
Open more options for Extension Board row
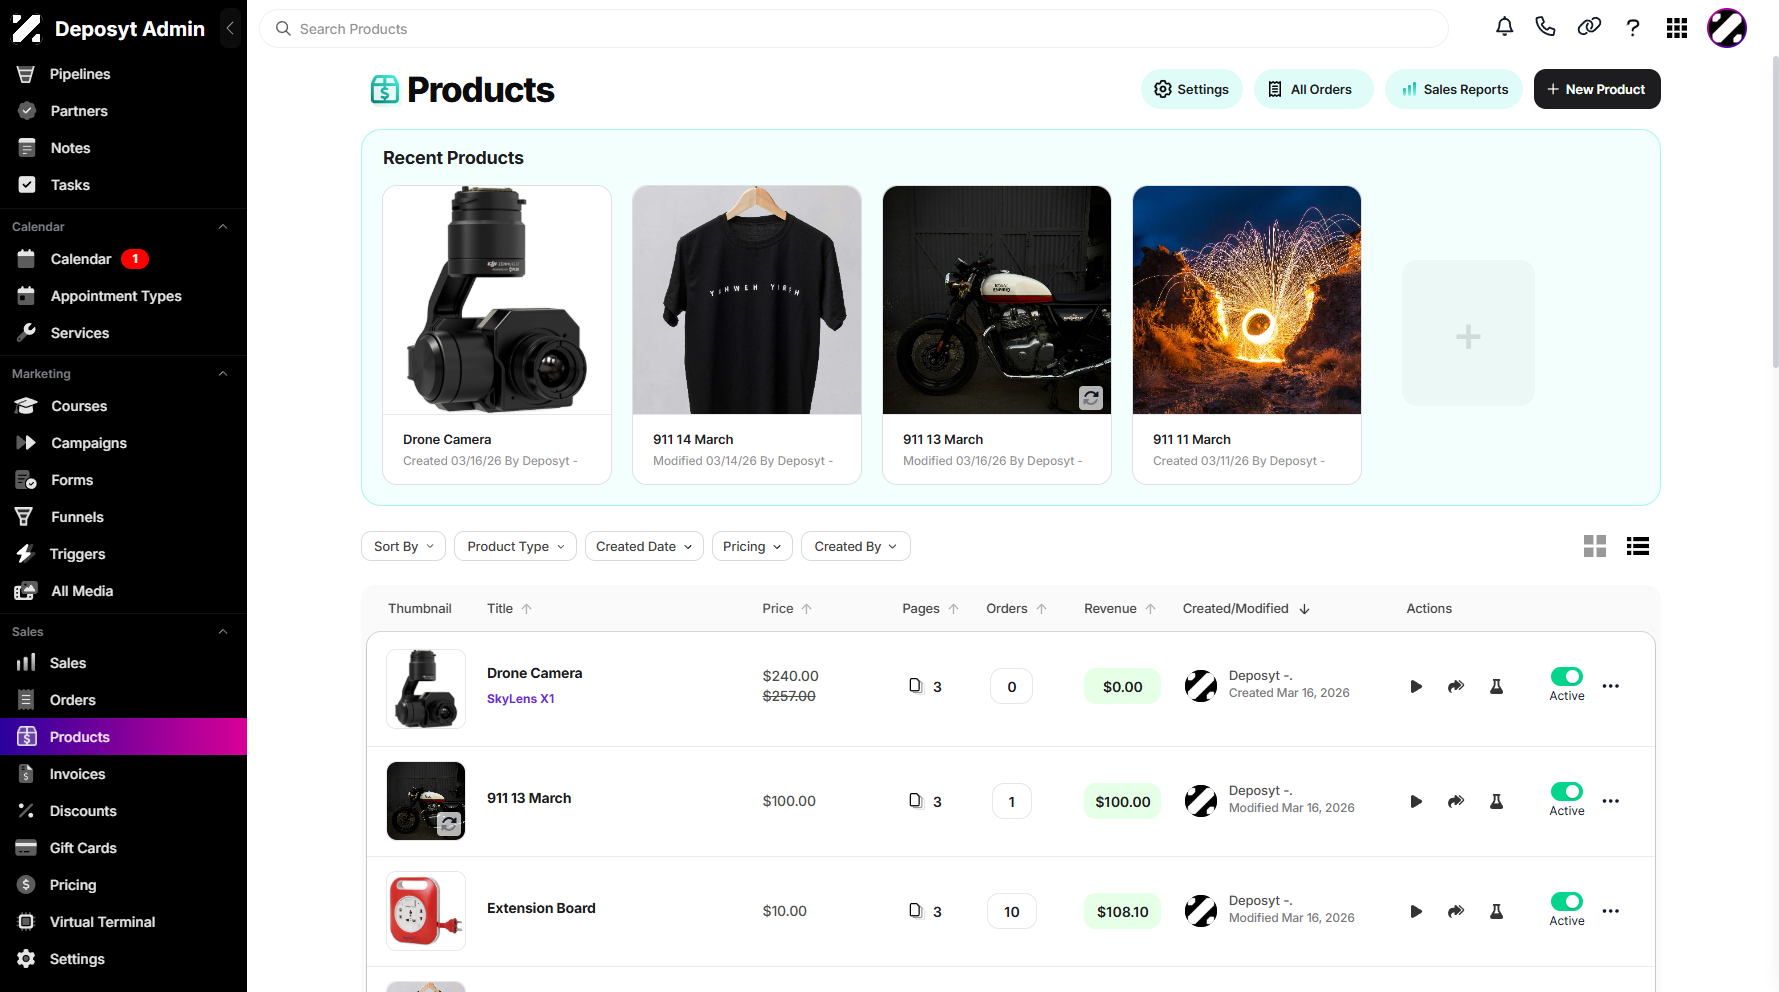point(1611,911)
